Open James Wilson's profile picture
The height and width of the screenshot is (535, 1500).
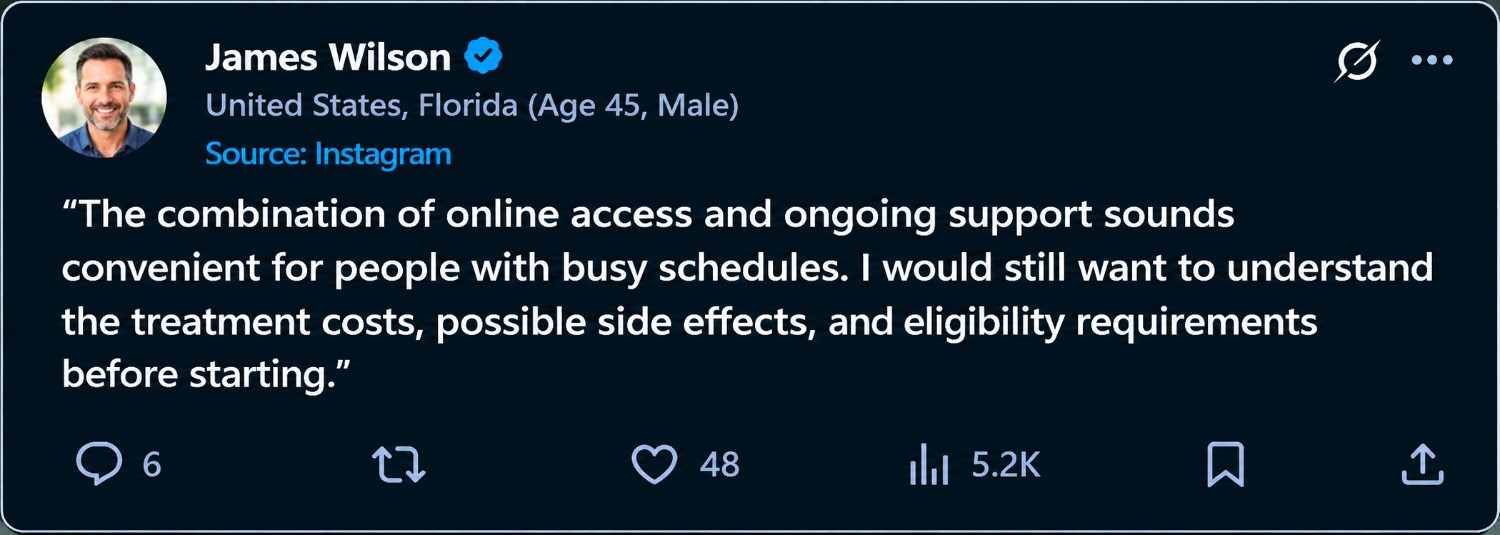(x=104, y=98)
